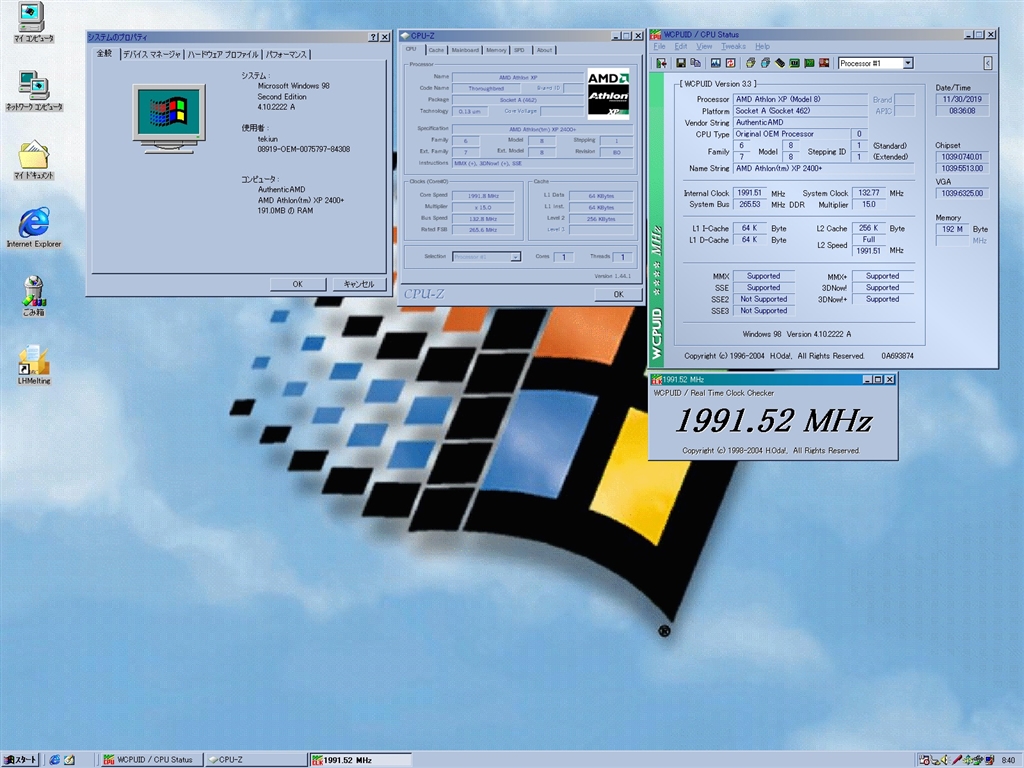Select the My Computer desktop icon

click(33, 22)
